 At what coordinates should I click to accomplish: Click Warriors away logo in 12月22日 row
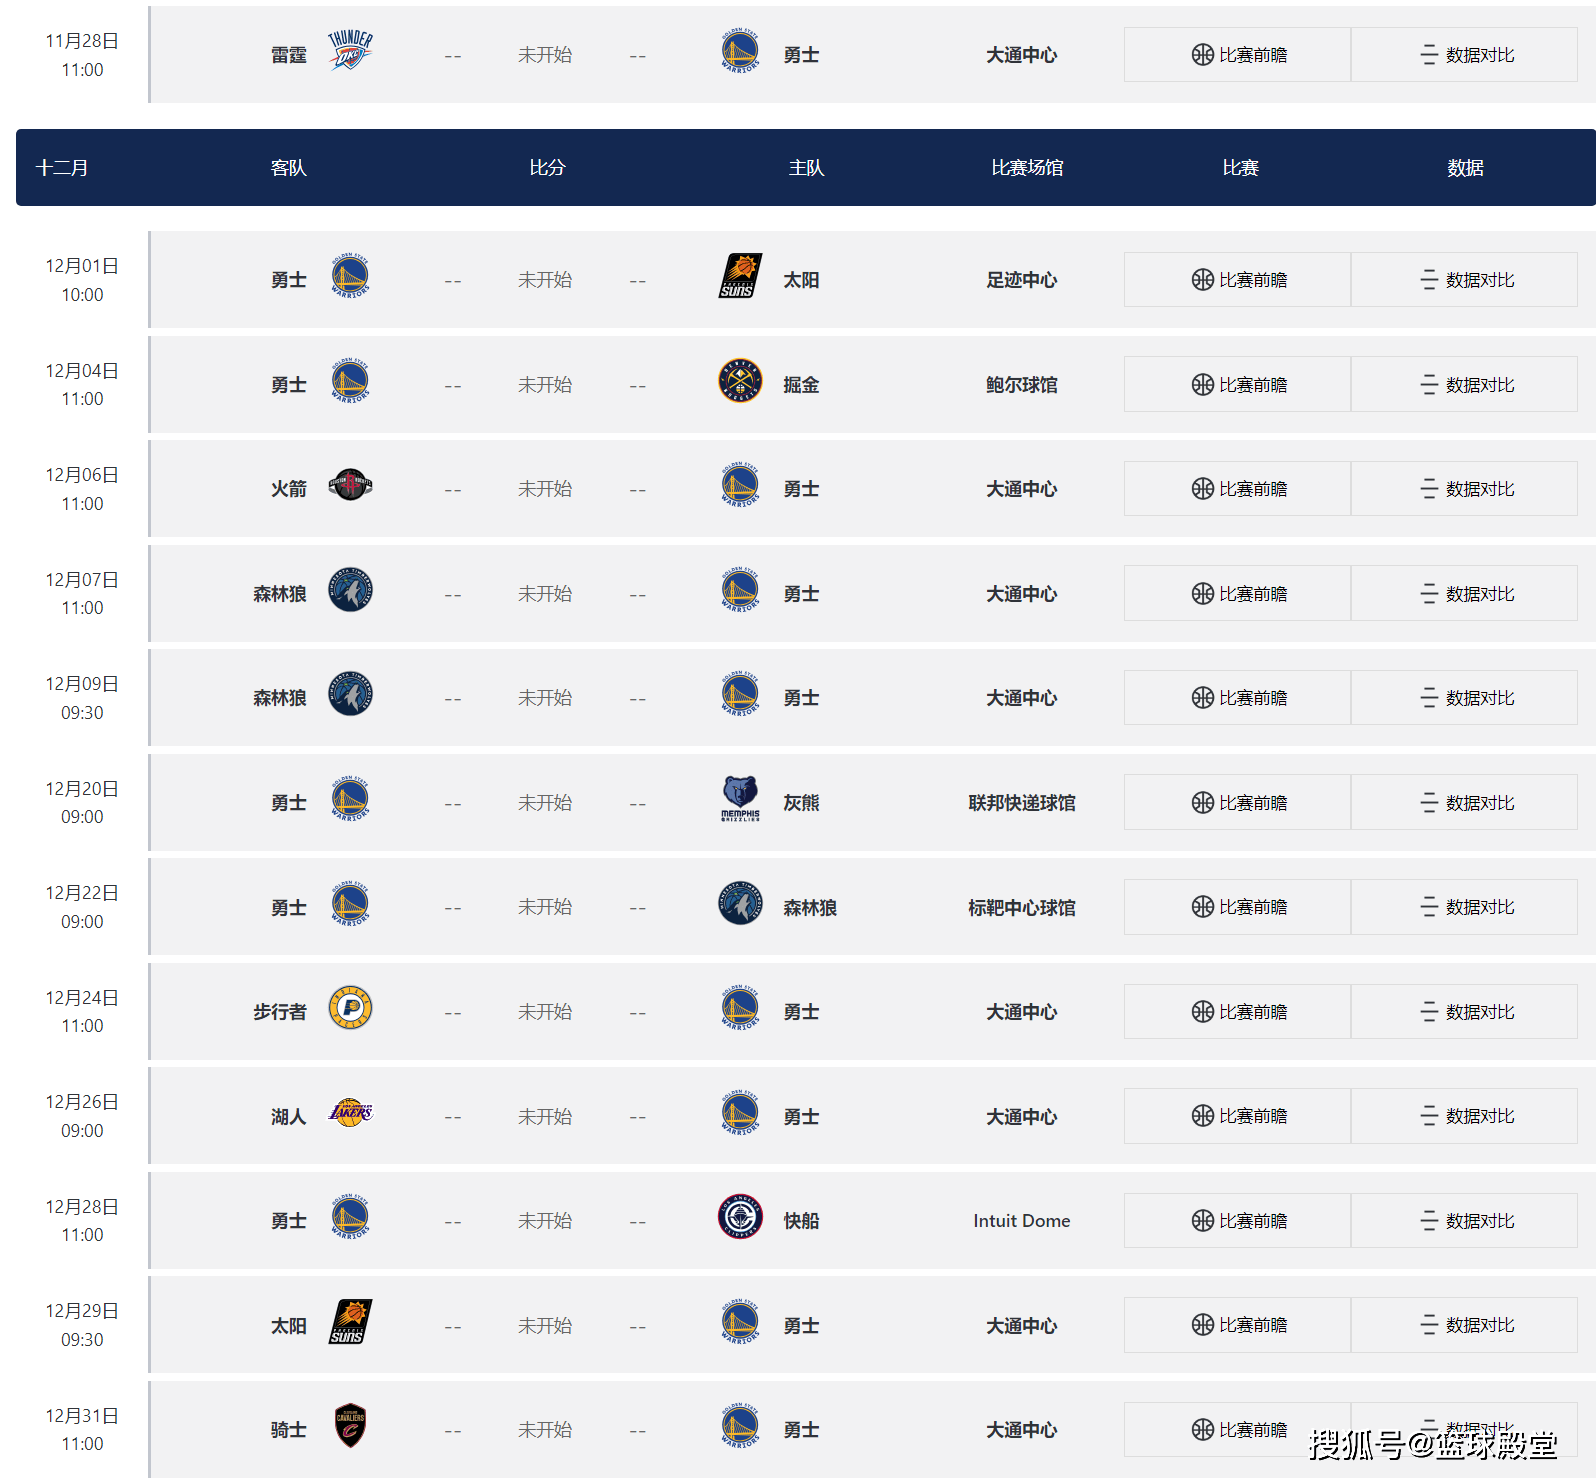tap(350, 904)
